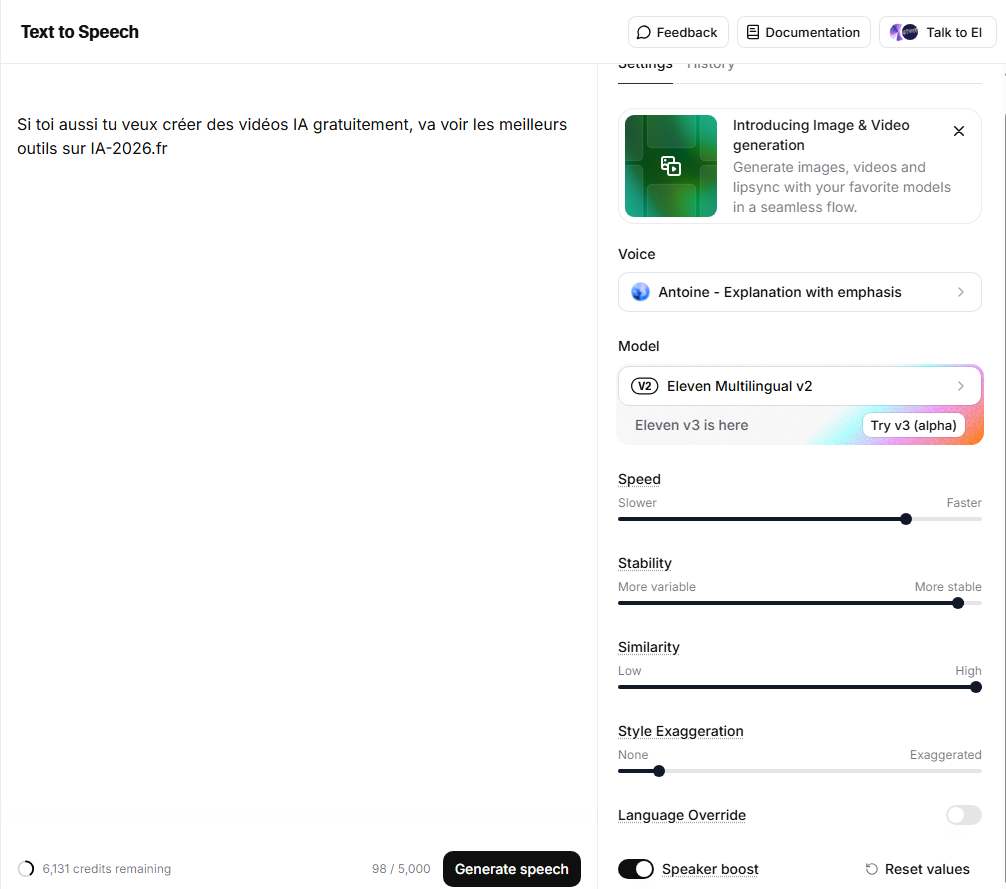The height and width of the screenshot is (889, 1006).
Task: Click the Talk to El avatar icon
Action: pos(903,32)
